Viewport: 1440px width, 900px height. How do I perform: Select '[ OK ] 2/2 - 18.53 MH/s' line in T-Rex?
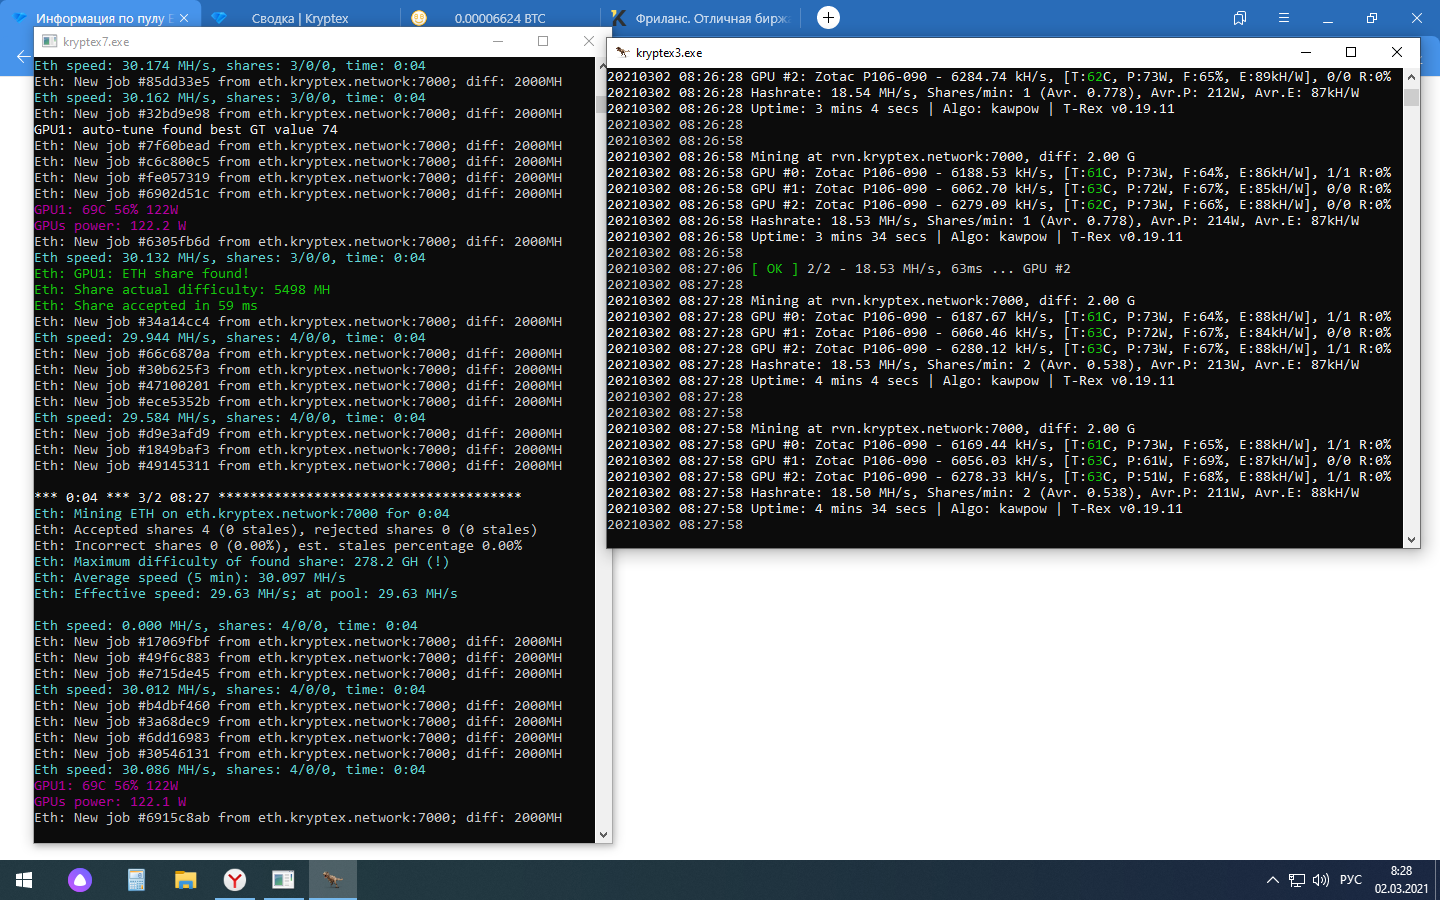click(x=839, y=269)
